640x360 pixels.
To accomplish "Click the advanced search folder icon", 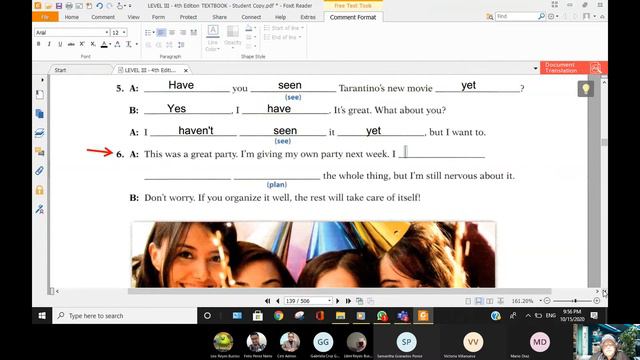I will click(x=490, y=17).
